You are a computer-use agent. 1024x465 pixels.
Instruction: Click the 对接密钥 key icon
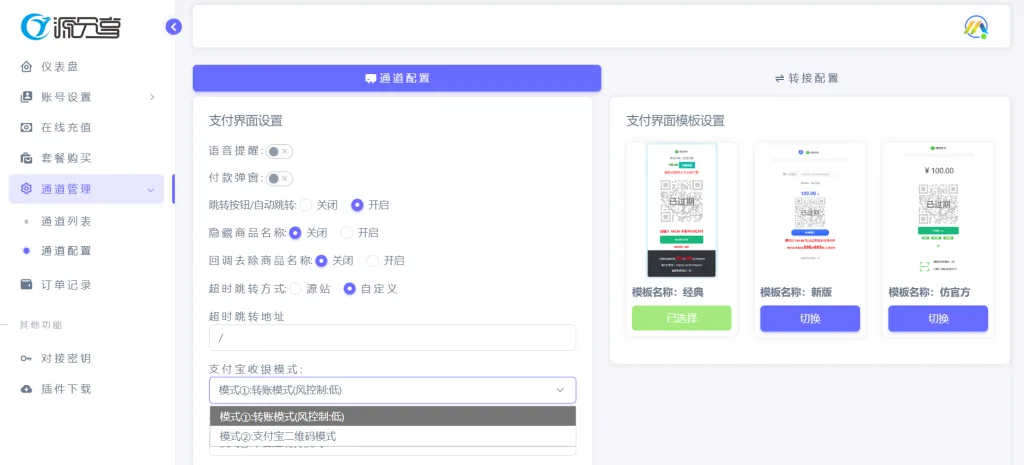pos(27,359)
